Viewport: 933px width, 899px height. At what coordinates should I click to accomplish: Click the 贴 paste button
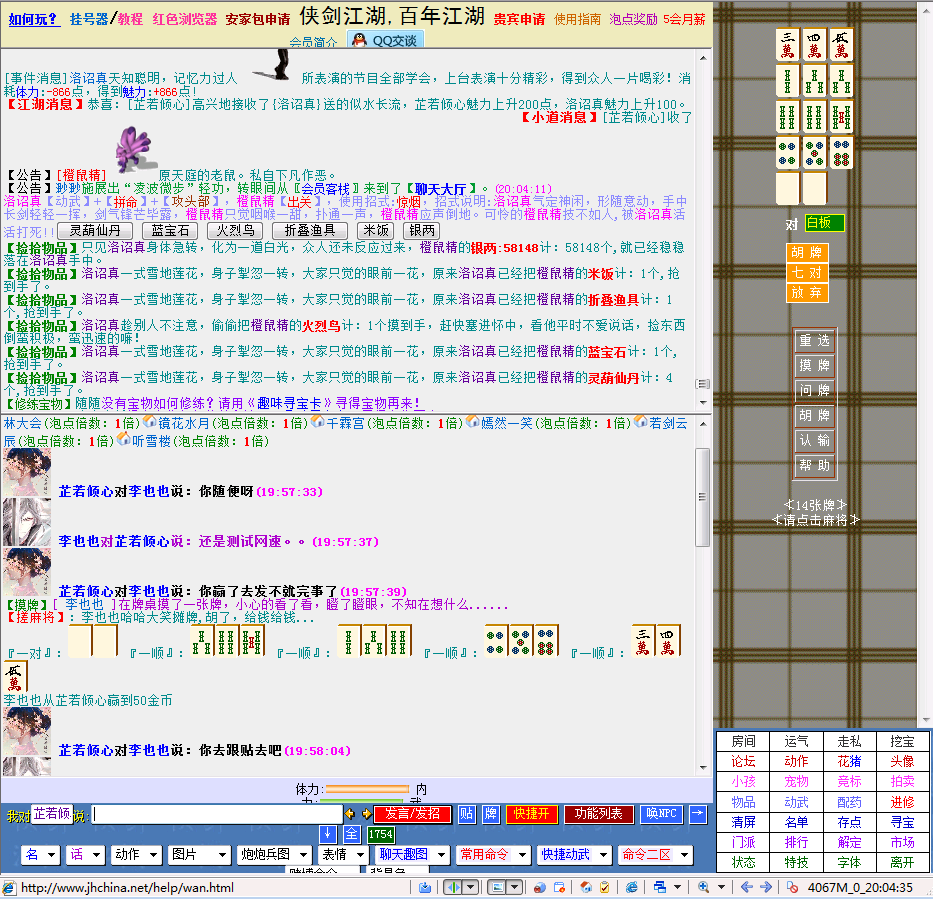466,813
